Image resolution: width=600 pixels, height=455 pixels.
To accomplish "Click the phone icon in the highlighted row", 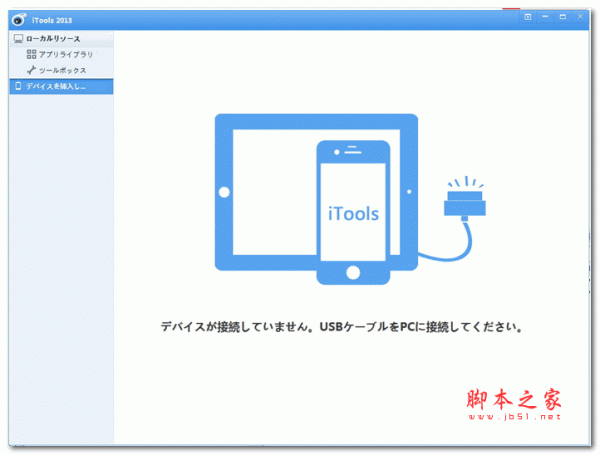I will 18,86.
